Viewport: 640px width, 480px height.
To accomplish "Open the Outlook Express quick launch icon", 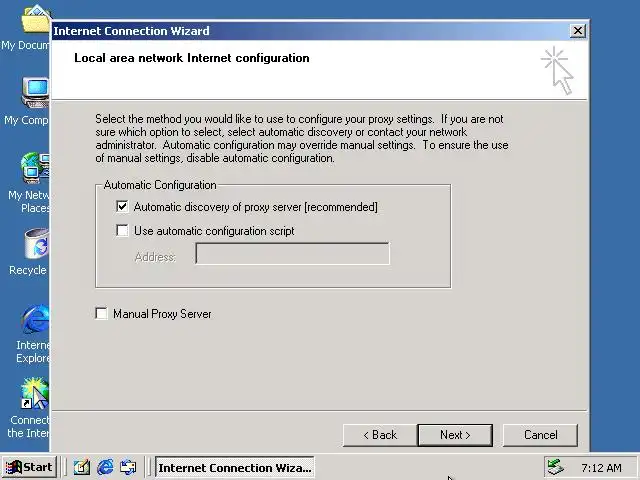I will 128,467.
